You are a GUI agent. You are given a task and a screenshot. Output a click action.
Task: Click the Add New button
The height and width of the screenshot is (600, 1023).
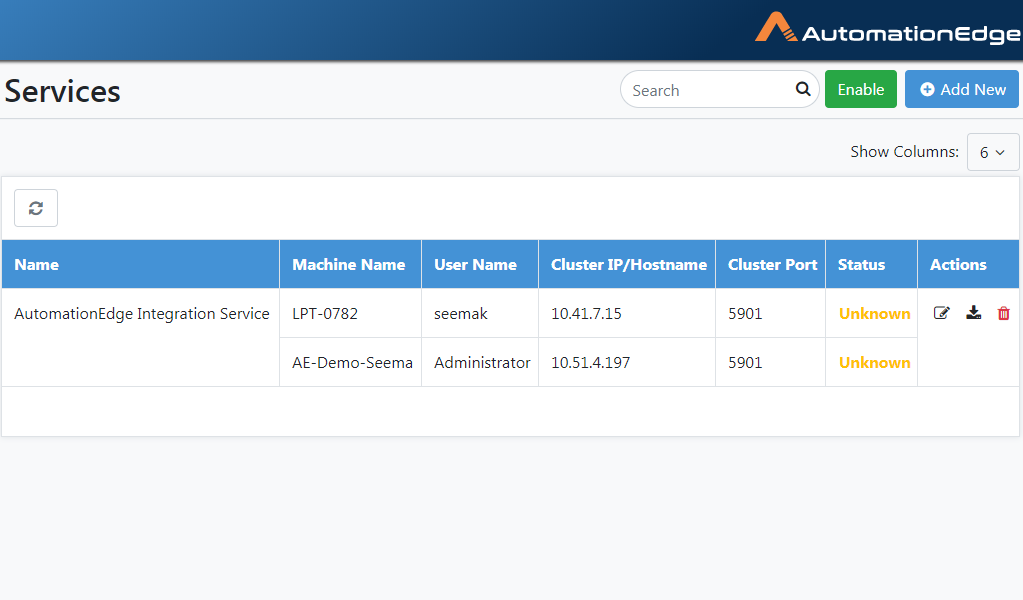(x=962, y=89)
